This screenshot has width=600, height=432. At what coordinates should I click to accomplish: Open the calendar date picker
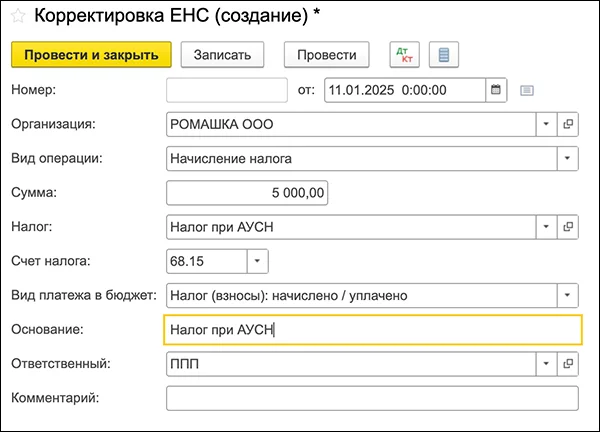[x=495, y=90]
